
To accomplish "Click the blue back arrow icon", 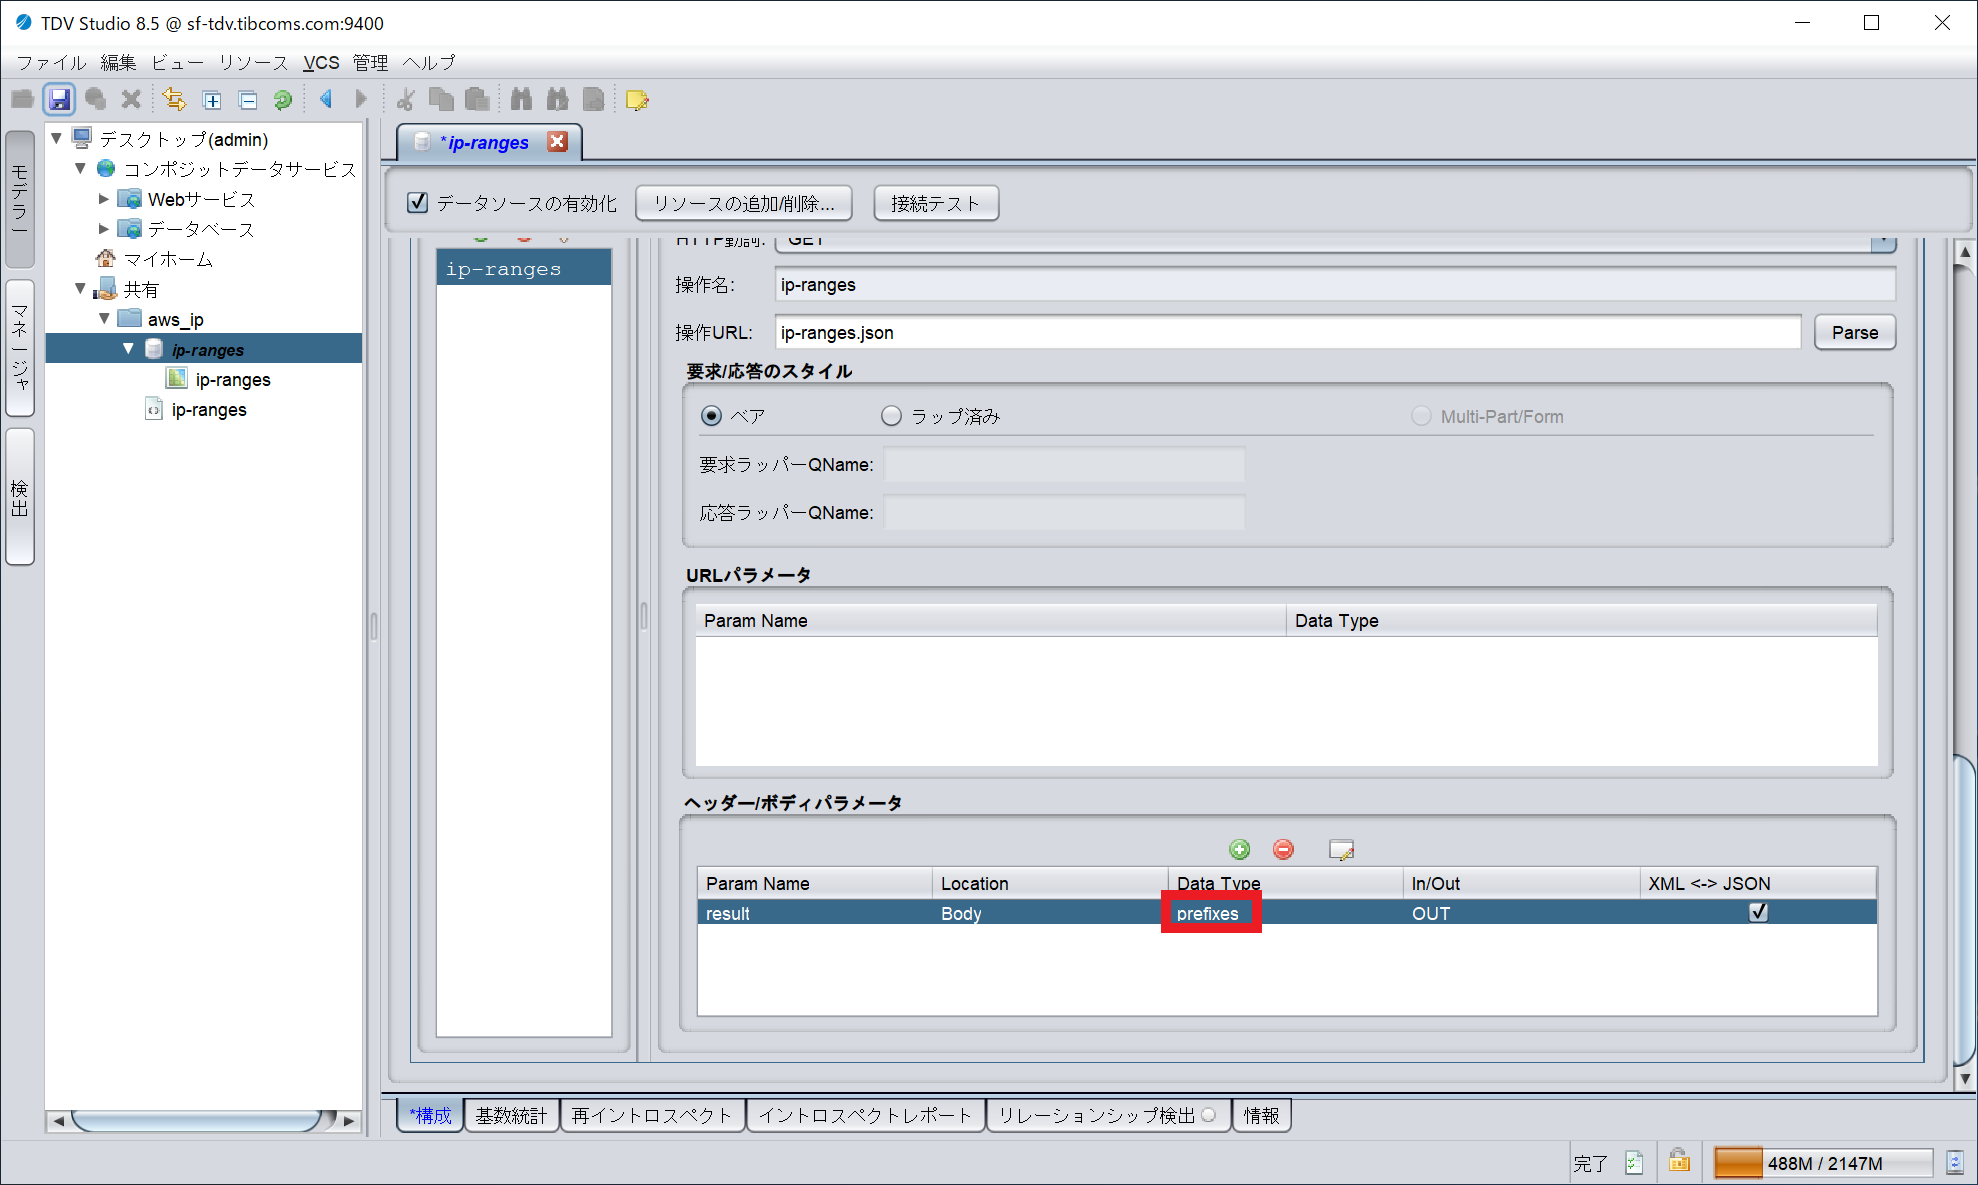I will [x=326, y=99].
